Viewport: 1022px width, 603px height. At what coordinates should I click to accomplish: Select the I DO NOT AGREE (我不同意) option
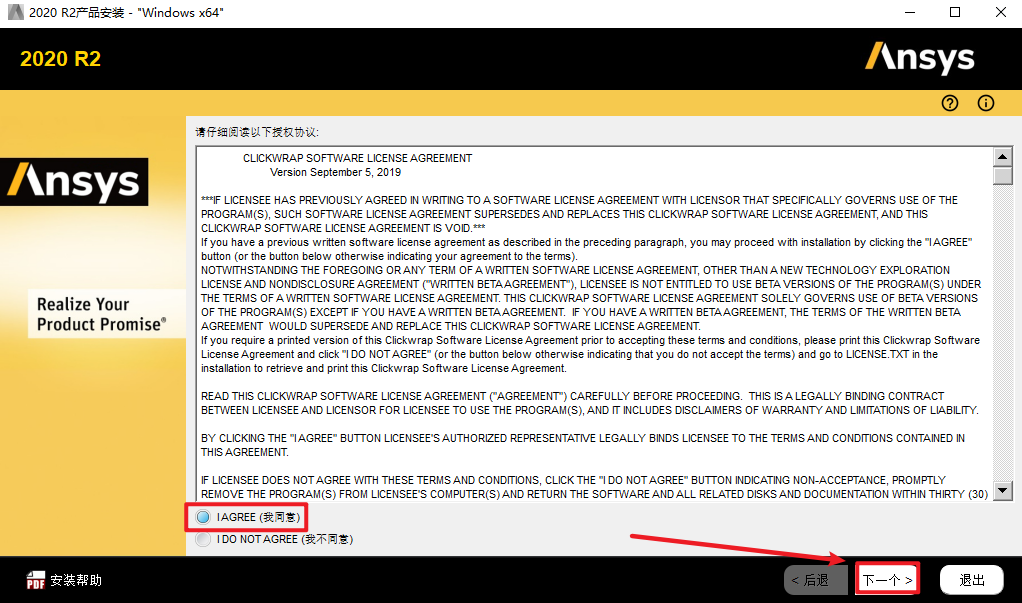click(x=204, y=539)
